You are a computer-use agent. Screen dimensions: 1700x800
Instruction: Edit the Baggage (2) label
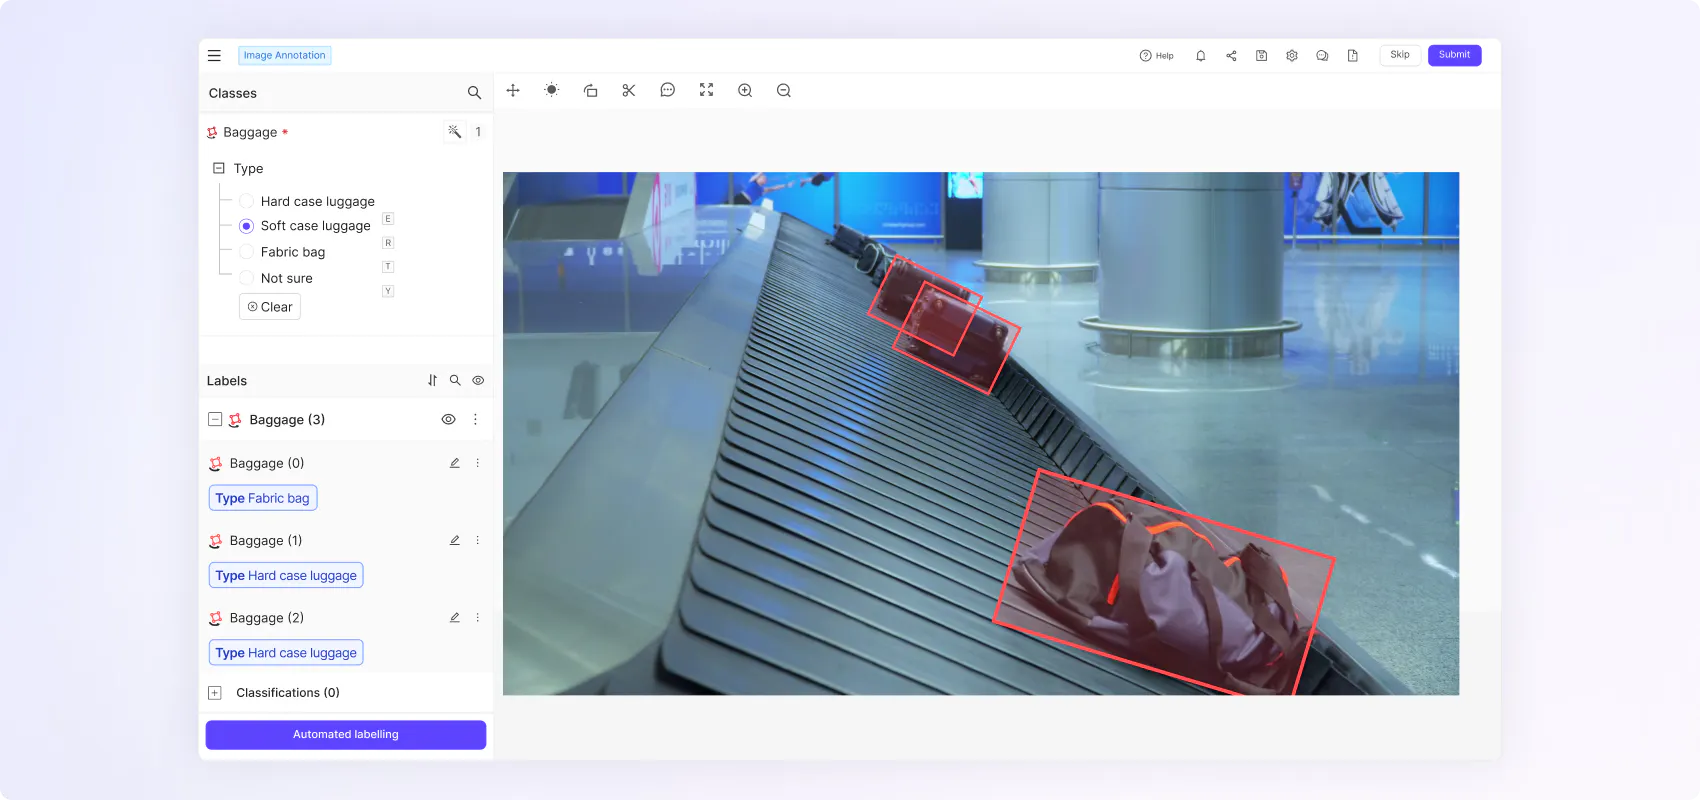(x=454, y=618)
